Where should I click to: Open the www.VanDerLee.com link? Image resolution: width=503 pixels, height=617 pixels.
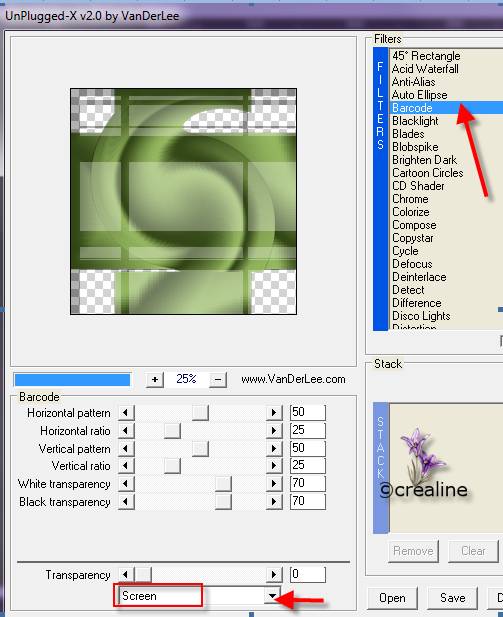pyautogui.click(x=293, y=379)
